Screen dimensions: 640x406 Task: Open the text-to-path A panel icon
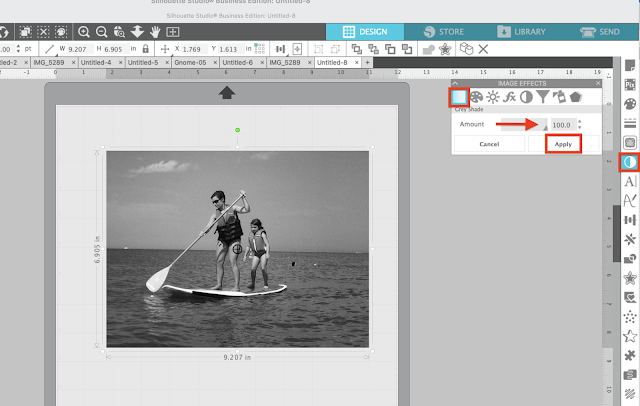[x=630, y=200]
